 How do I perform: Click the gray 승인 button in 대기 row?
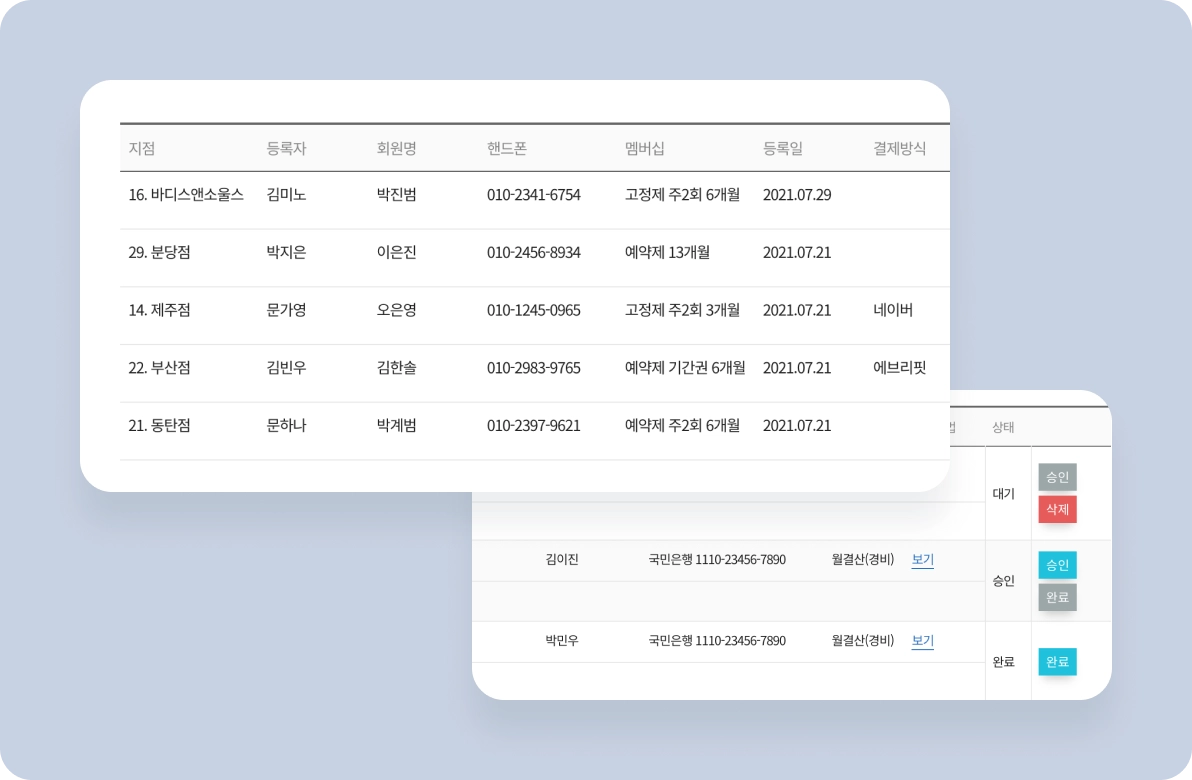pyautogui.click(x=1057, y=477)
